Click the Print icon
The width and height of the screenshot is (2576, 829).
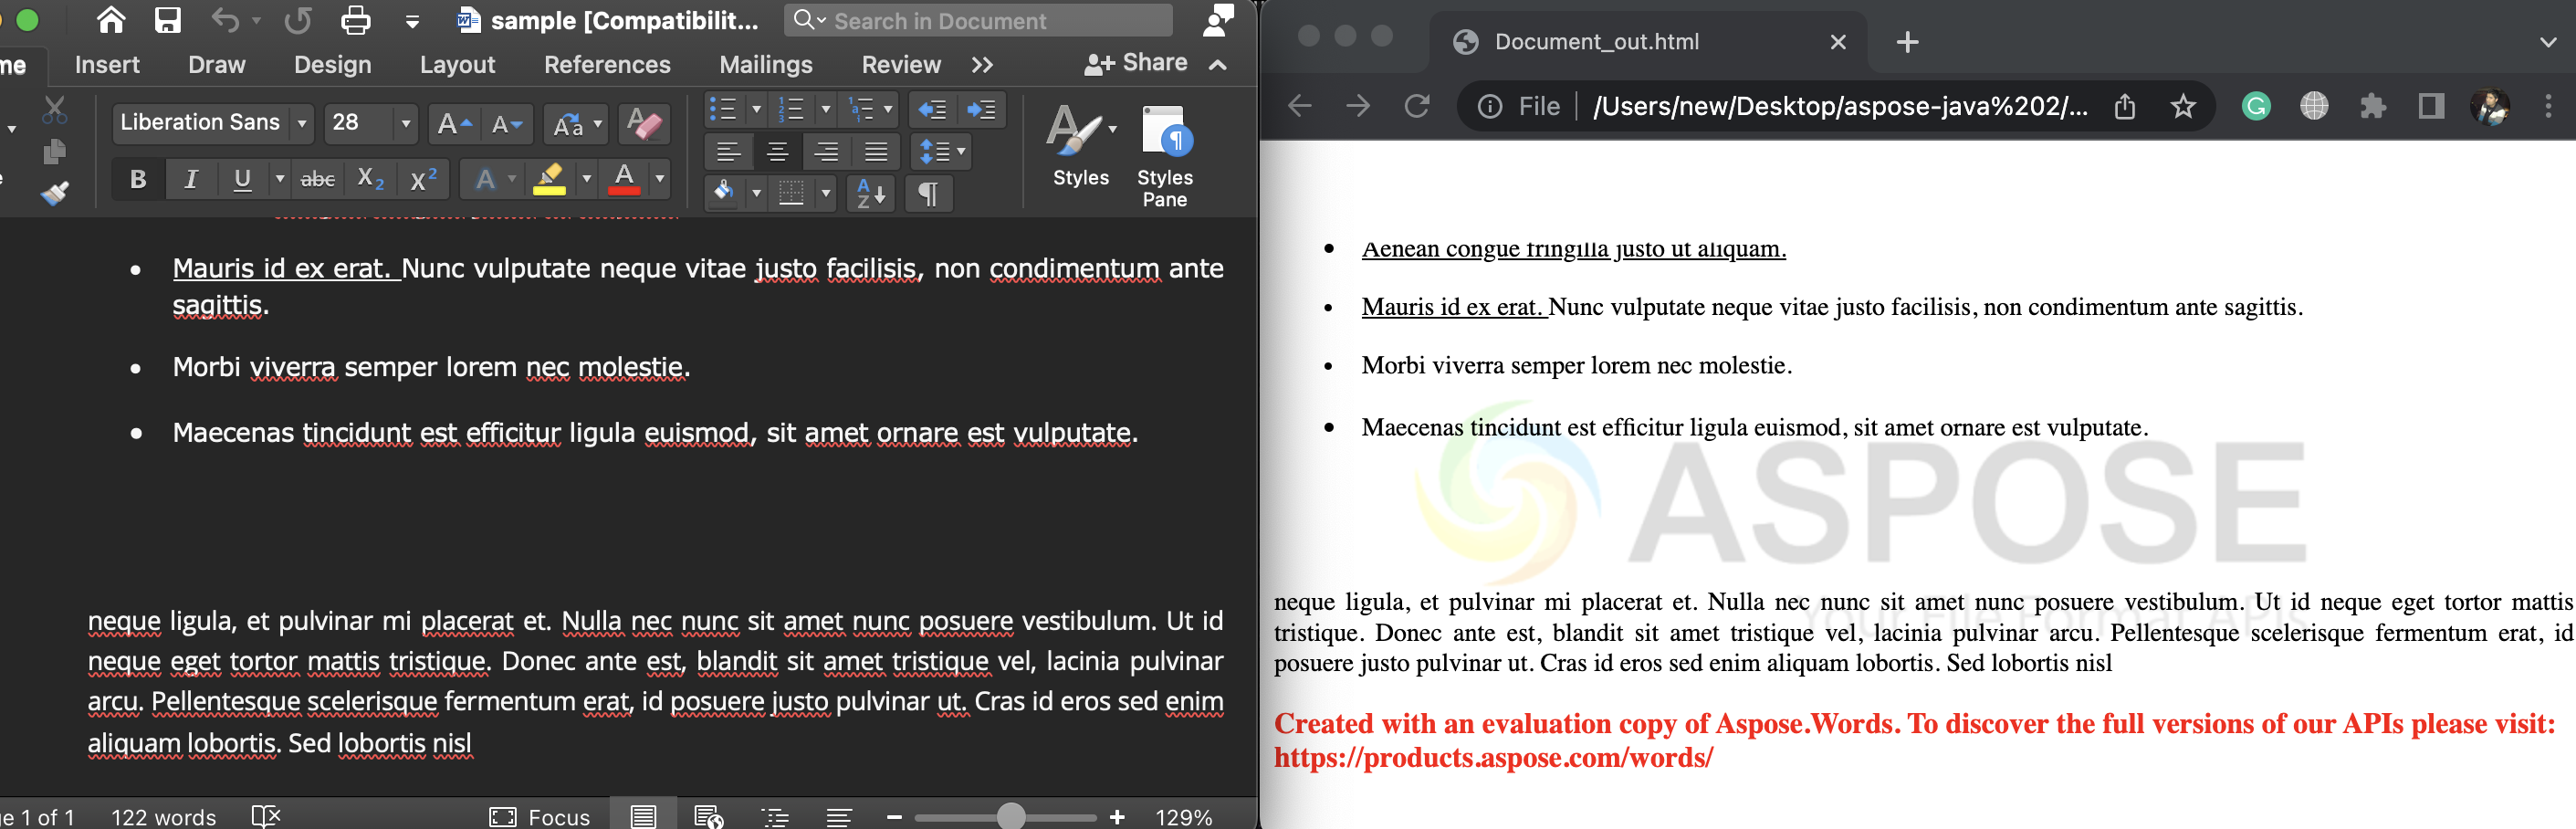pos(355,19)
